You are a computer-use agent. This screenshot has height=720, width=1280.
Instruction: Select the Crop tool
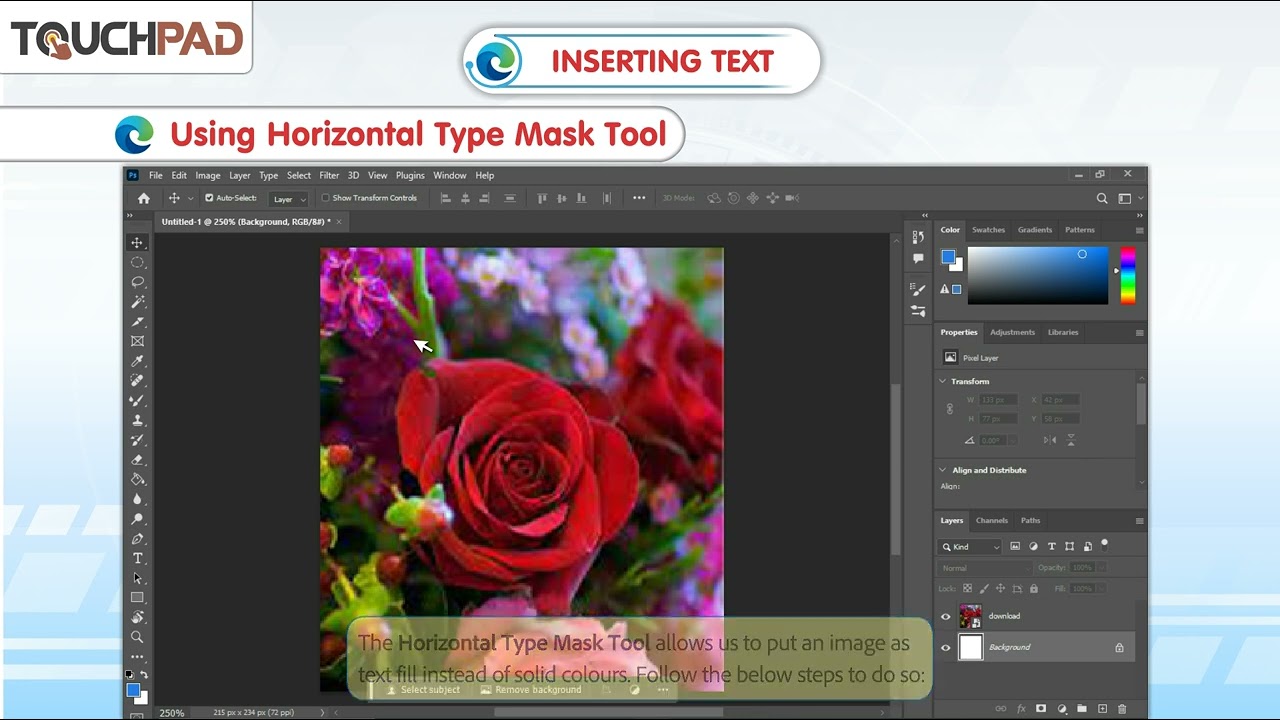click(x=138, y=322)
